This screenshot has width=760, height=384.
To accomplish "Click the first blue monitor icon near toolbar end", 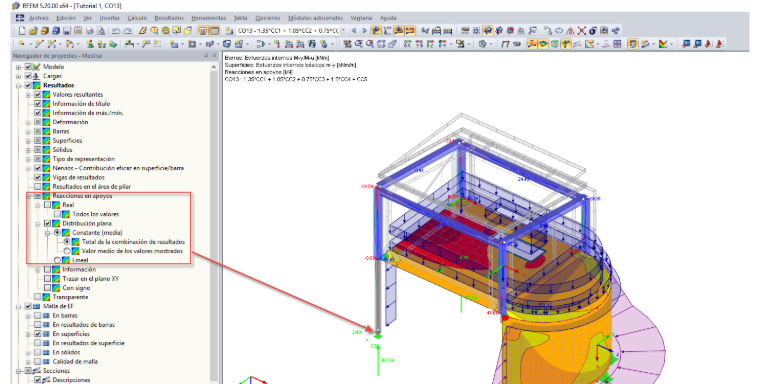I will coord(686,43).
